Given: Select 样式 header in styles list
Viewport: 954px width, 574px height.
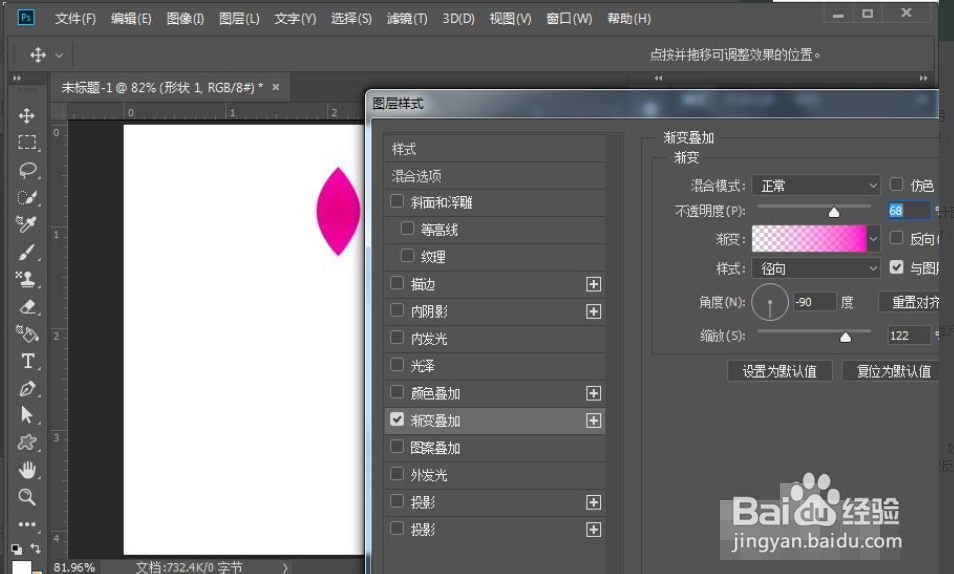Looking at the screenshot, I should coord(495,149).
